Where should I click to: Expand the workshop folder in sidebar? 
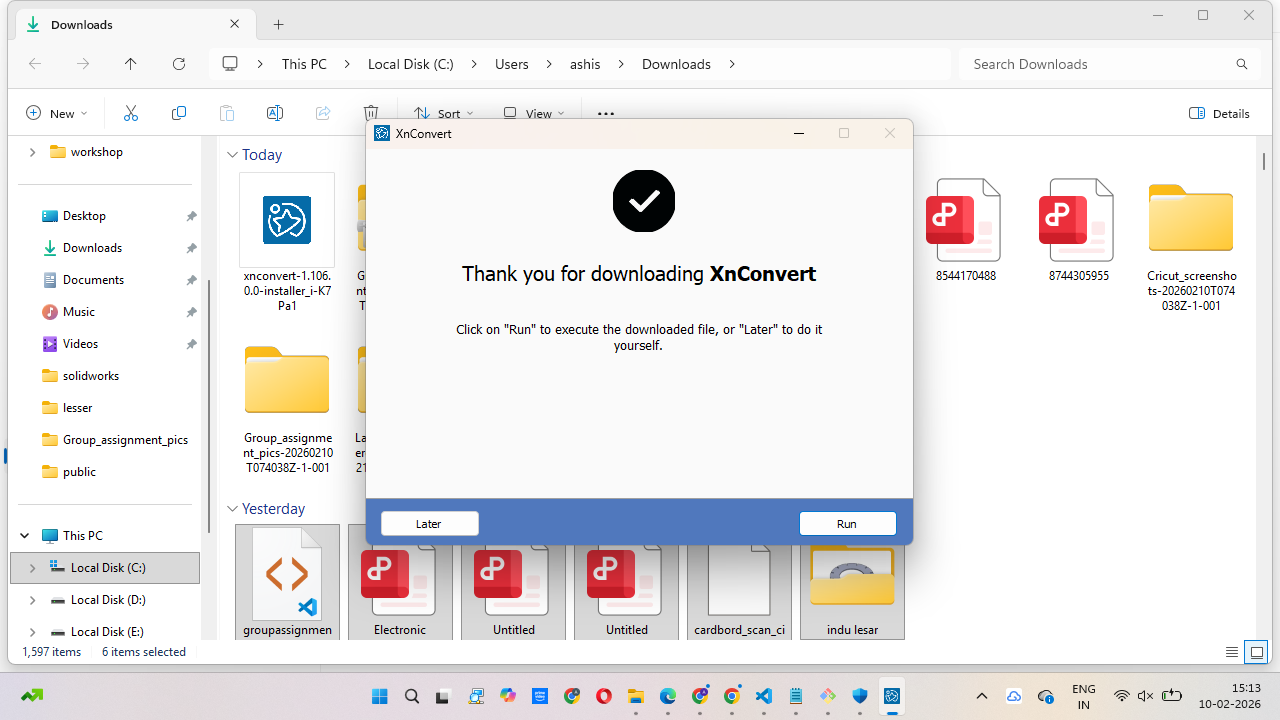[x=32, y=152]
